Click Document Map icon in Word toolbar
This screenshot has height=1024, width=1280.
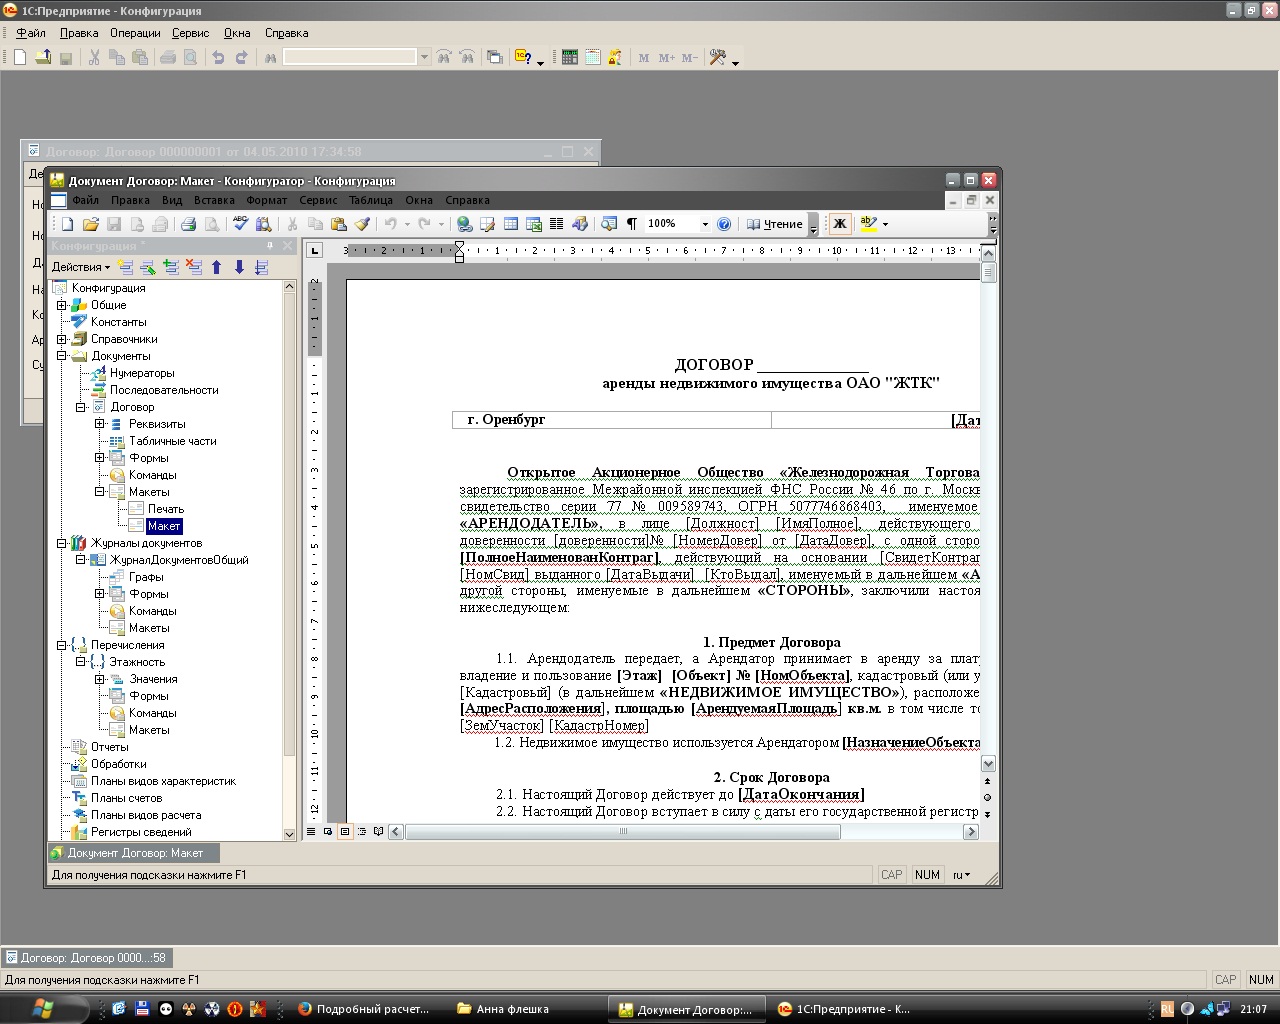coord(609,224)
